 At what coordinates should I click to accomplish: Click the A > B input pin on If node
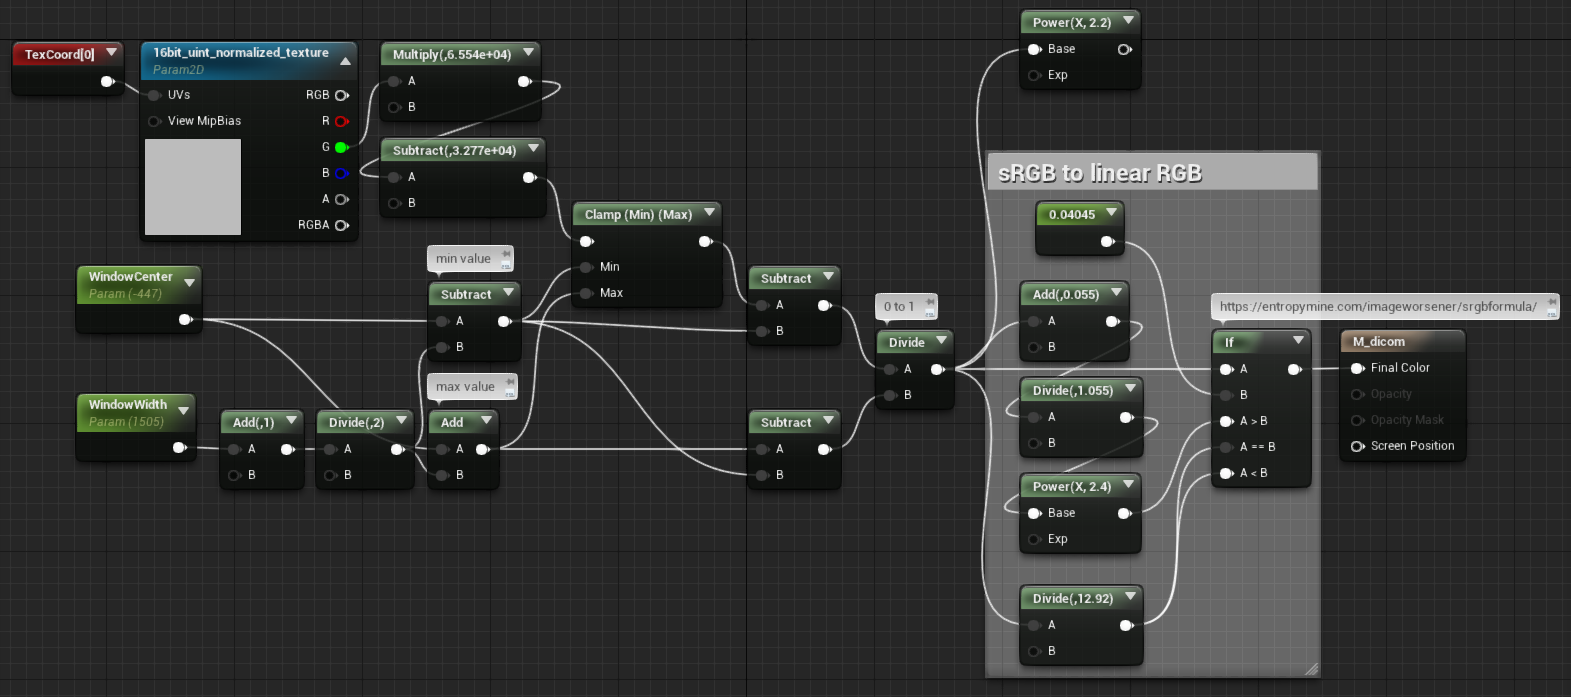point(1226,421)
